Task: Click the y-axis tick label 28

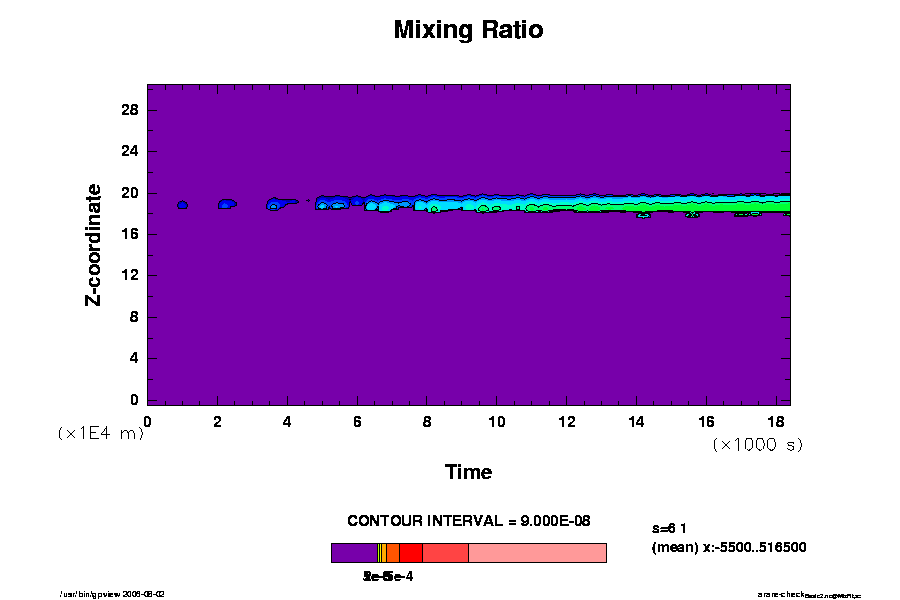Action: (x=129, y=109)
